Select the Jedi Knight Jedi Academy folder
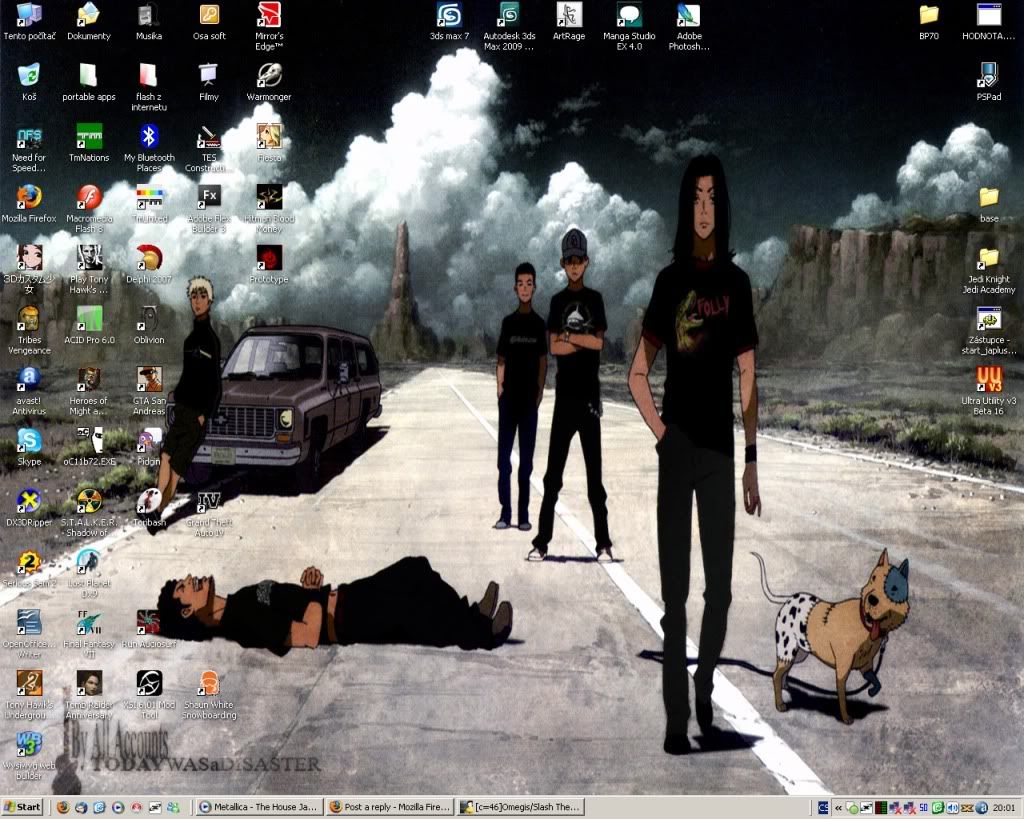 click(989, 270)
